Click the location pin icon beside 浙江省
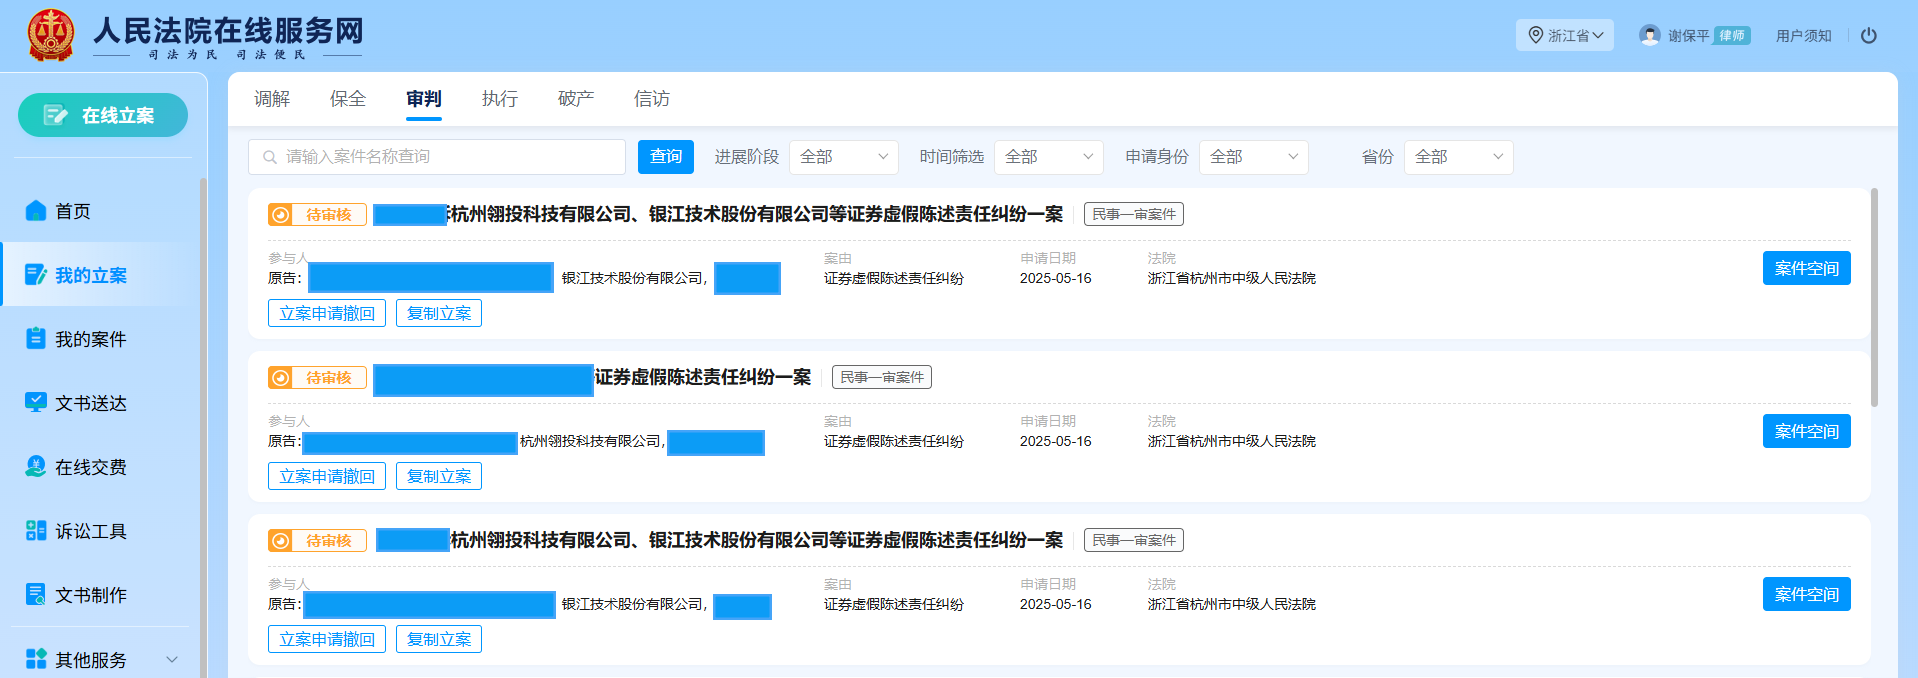The image size is (1918, 678). pos(1536,35)
